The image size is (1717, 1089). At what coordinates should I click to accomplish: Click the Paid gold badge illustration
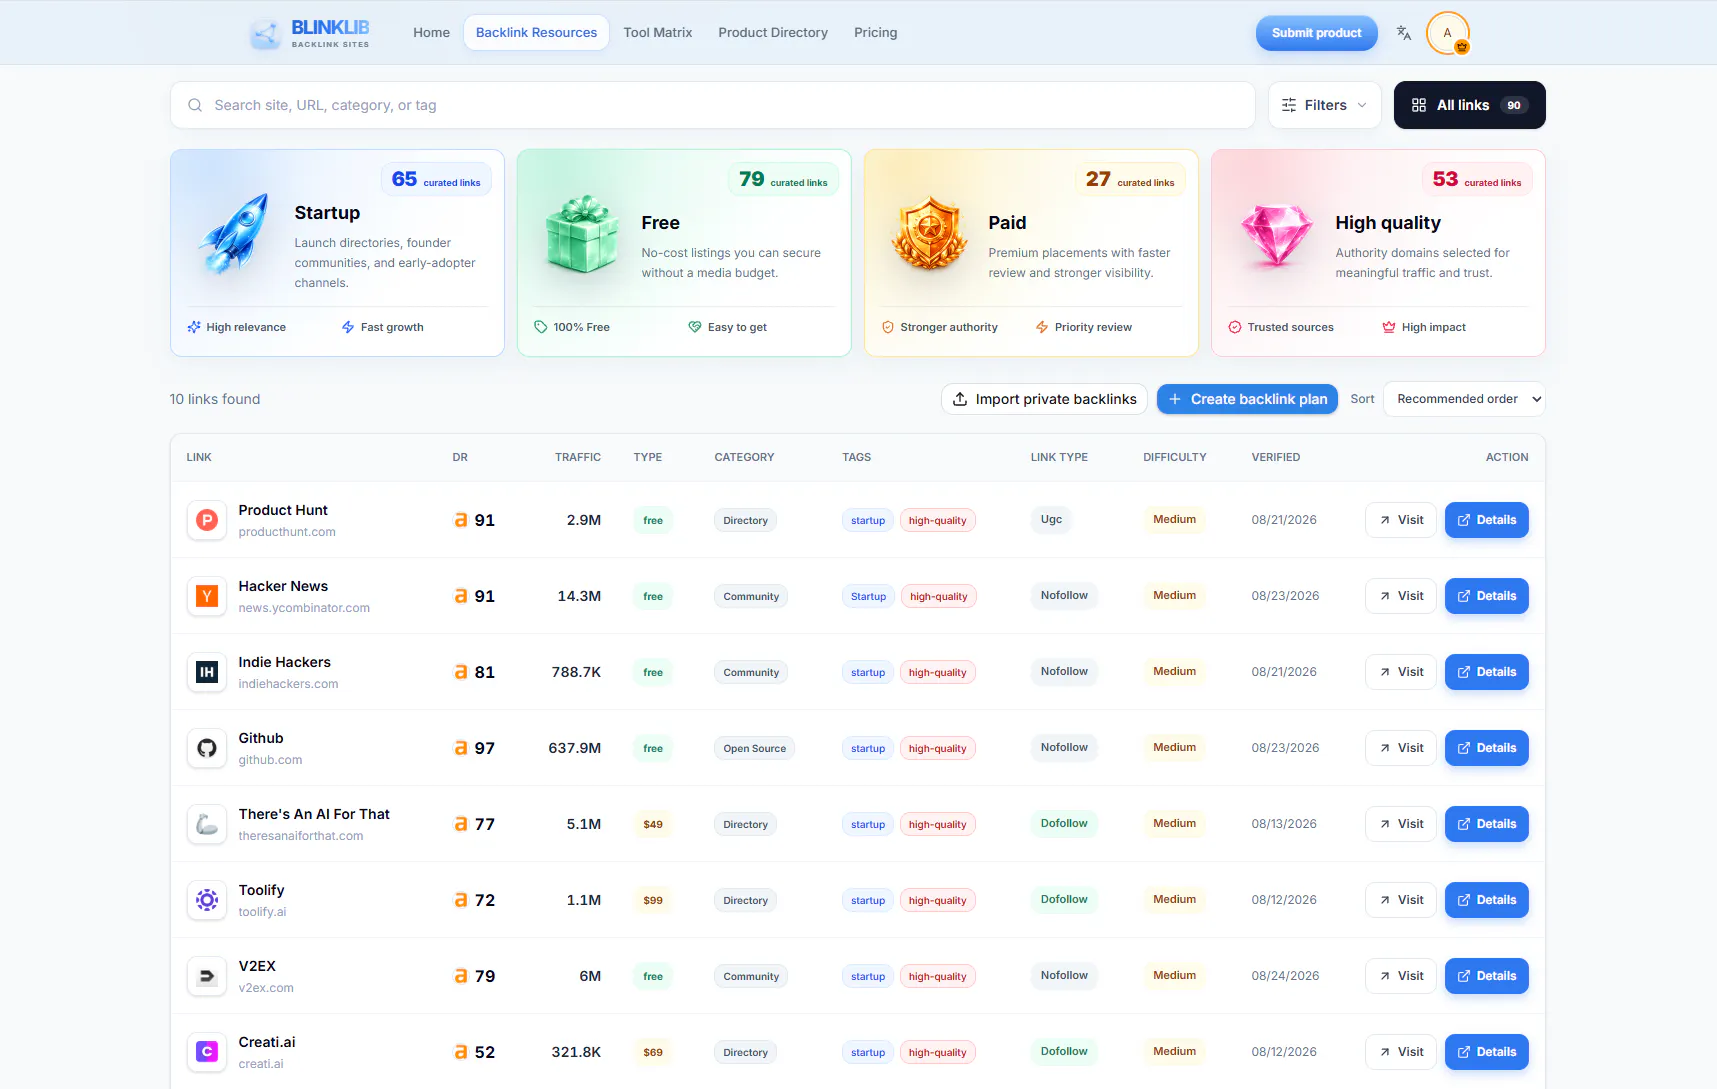[929, 233]
